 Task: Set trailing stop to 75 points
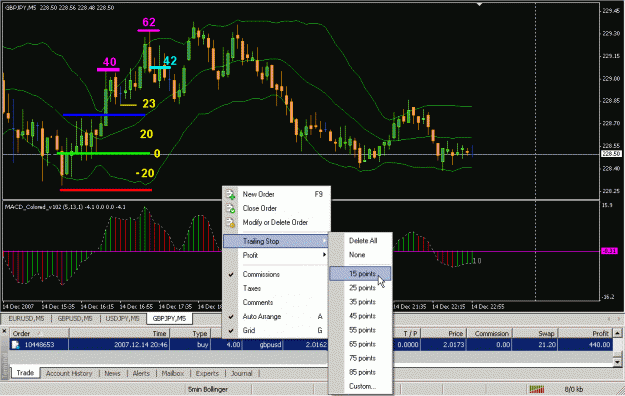pyautogui.click(x=361, y=358)
